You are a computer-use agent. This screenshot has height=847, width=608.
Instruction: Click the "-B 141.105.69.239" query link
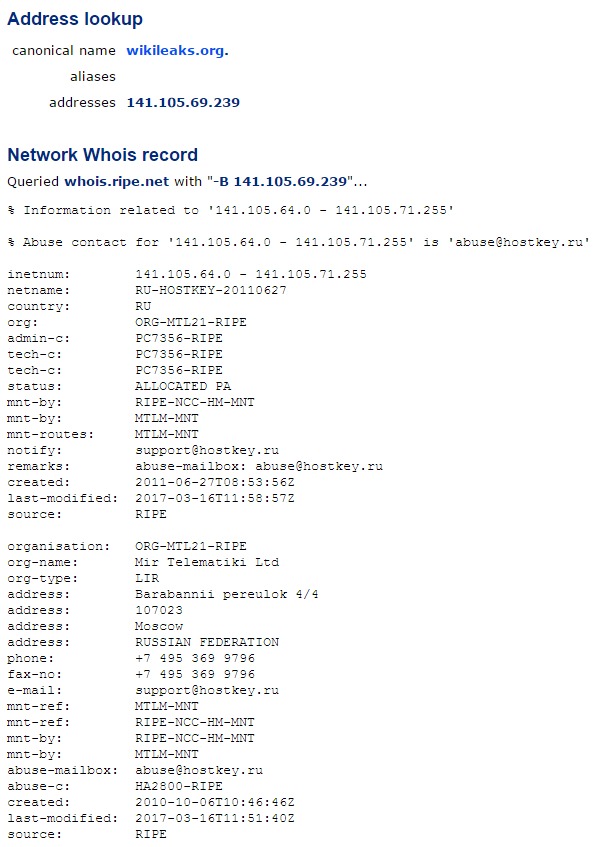280,182
